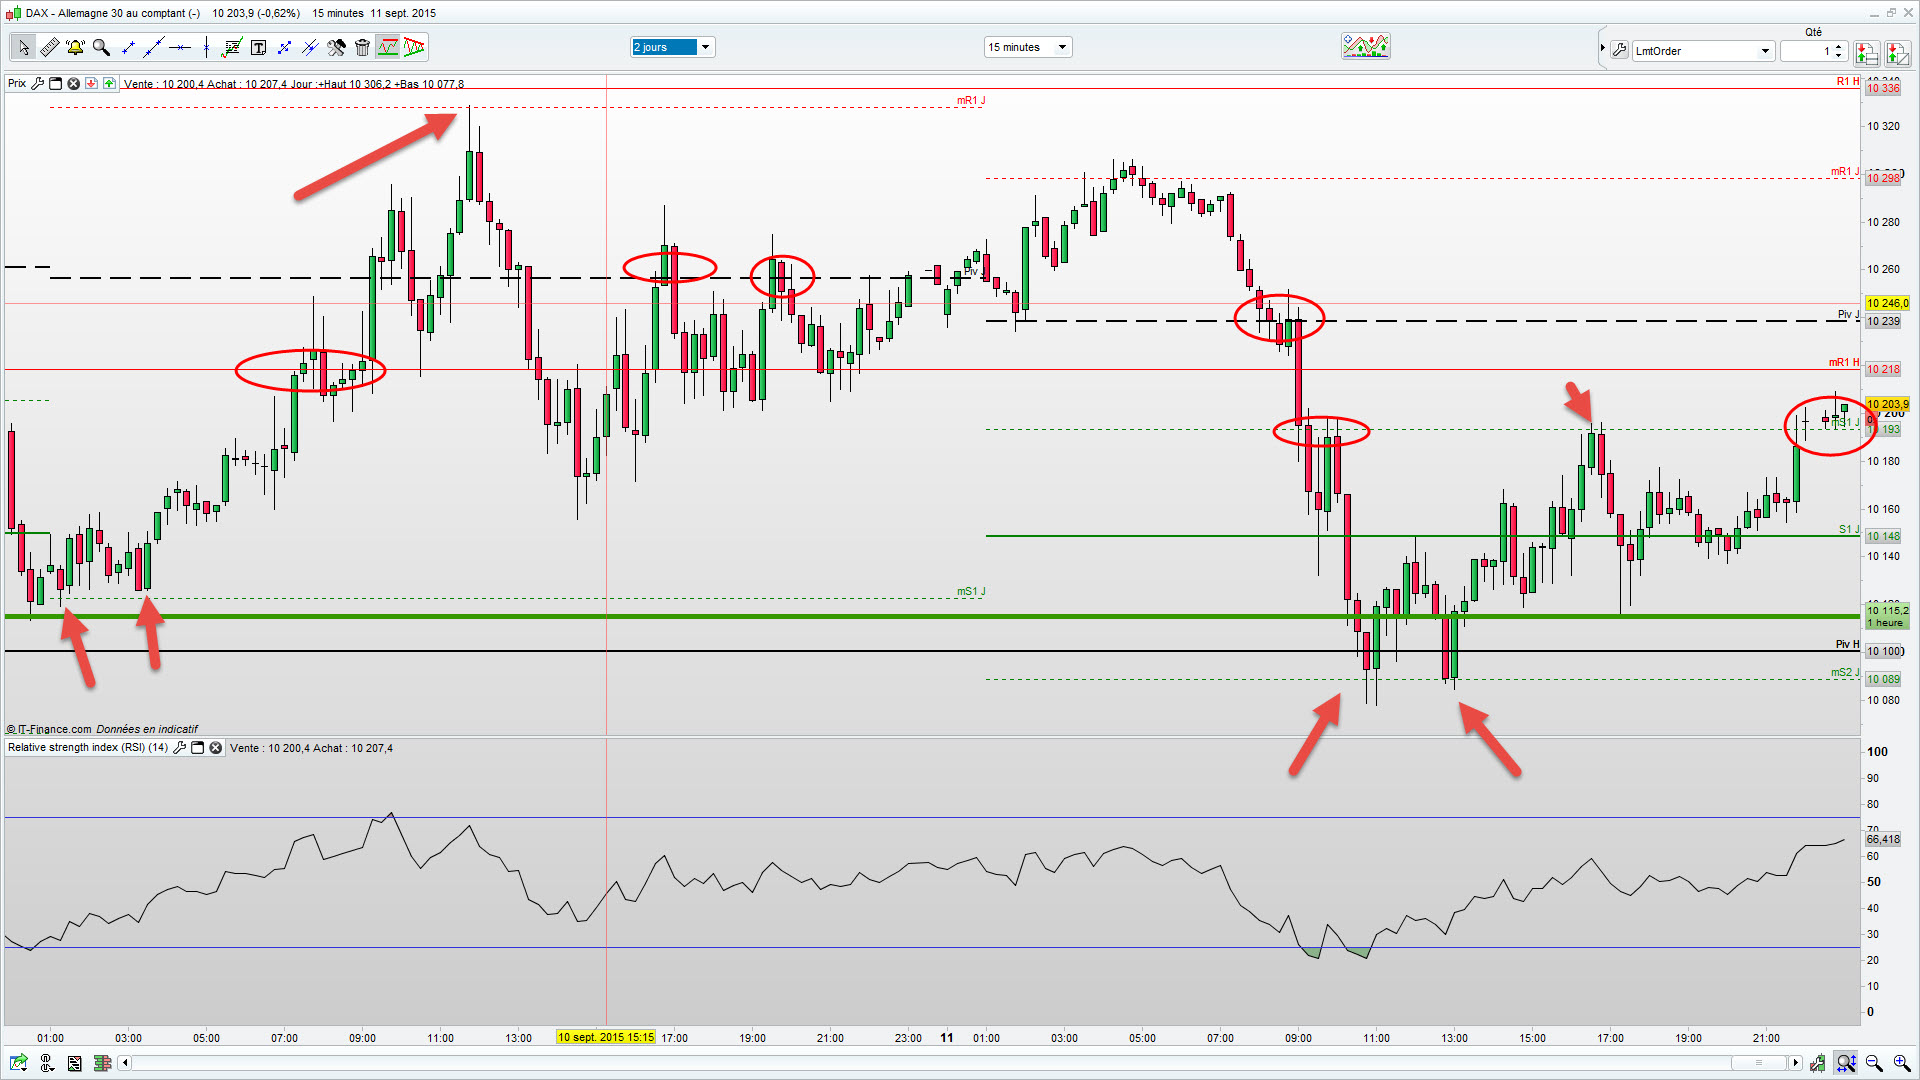Click the horizontal chart scrollbar thumb

1758,1063
